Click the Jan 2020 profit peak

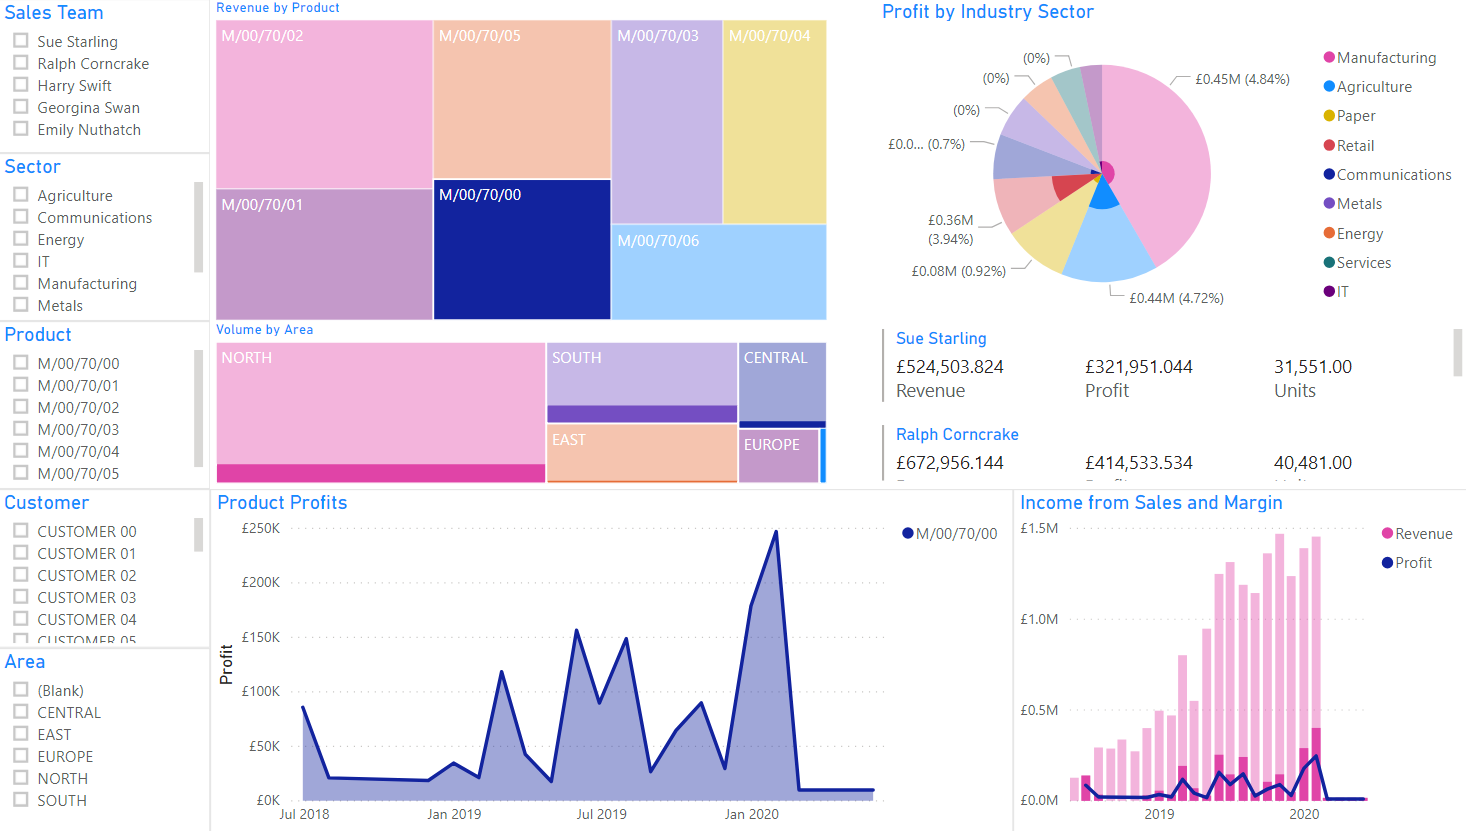coord(776,532)
